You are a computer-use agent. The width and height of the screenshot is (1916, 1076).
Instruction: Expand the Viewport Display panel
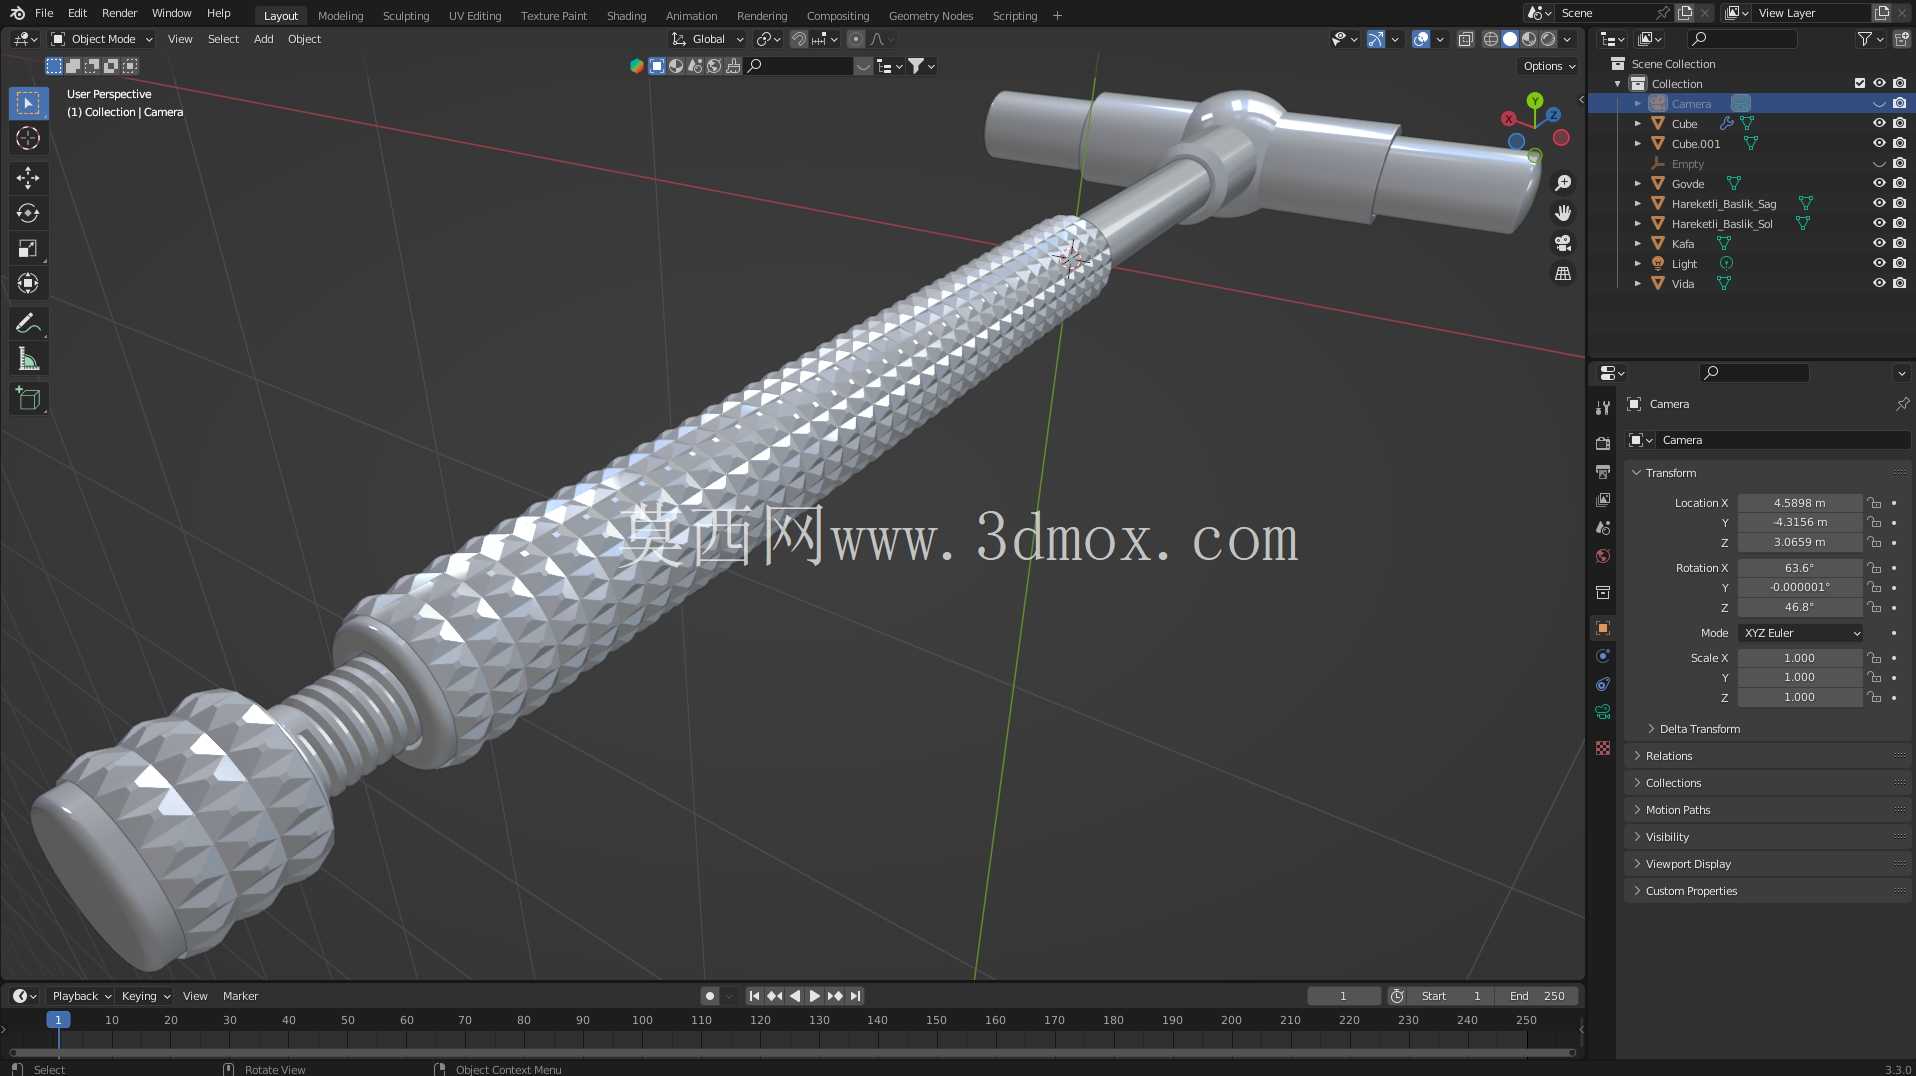click(1688, 864)
